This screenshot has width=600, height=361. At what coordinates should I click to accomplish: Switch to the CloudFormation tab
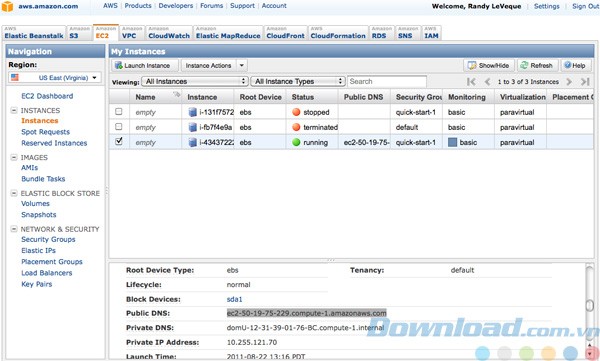pos(338,33)
